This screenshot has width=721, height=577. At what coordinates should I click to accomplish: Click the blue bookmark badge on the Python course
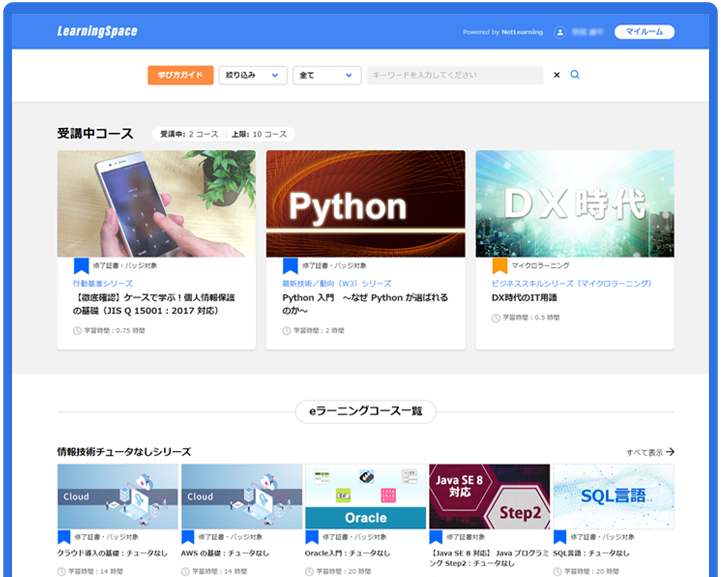pyautogui.click(x=290, y=266)
